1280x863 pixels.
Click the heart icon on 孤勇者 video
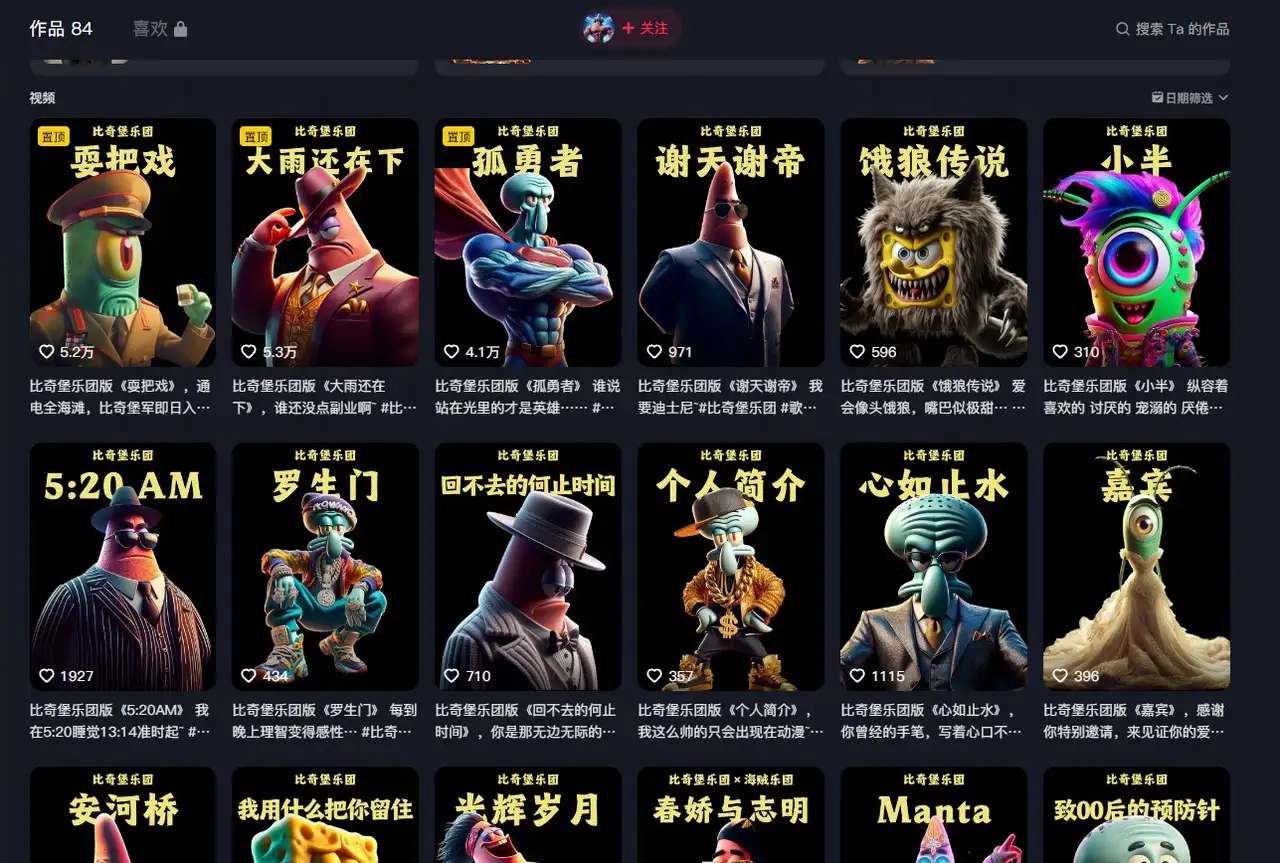click(452, 352)
